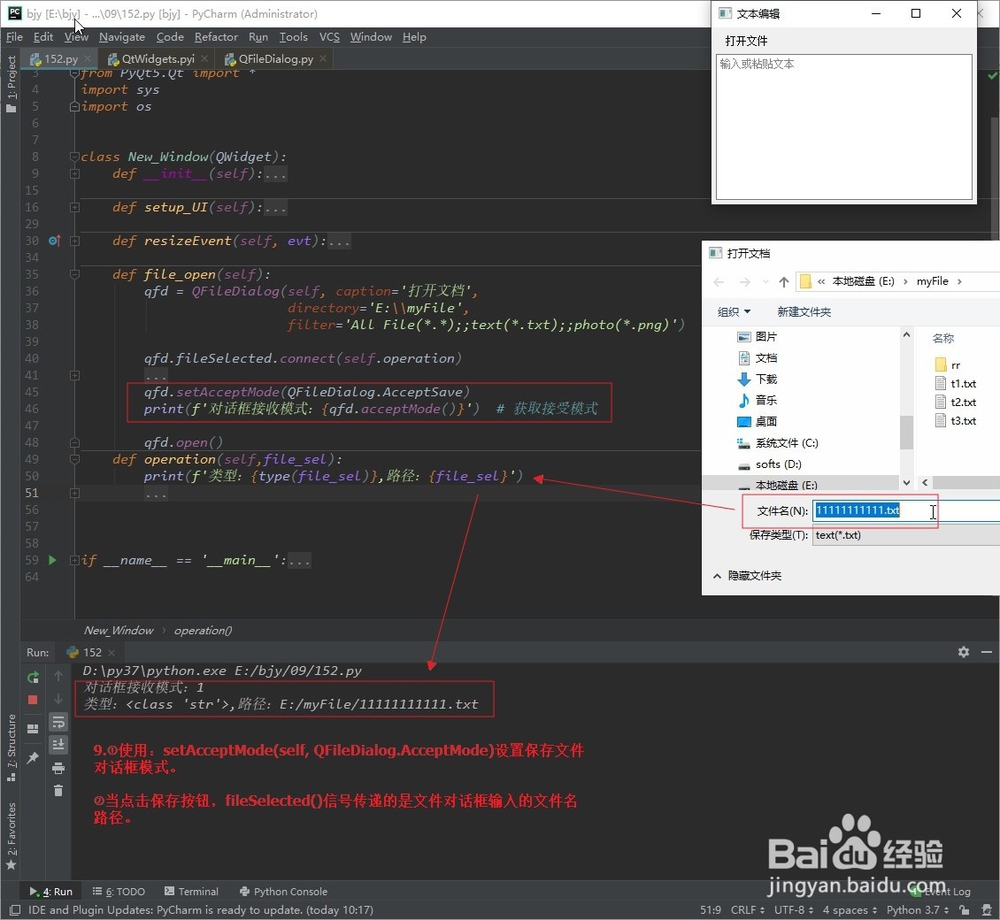The width and height of the screenshot is (1000, 920).
Task: Click the Forward arrow in file dialog
Action: [744, 282]
